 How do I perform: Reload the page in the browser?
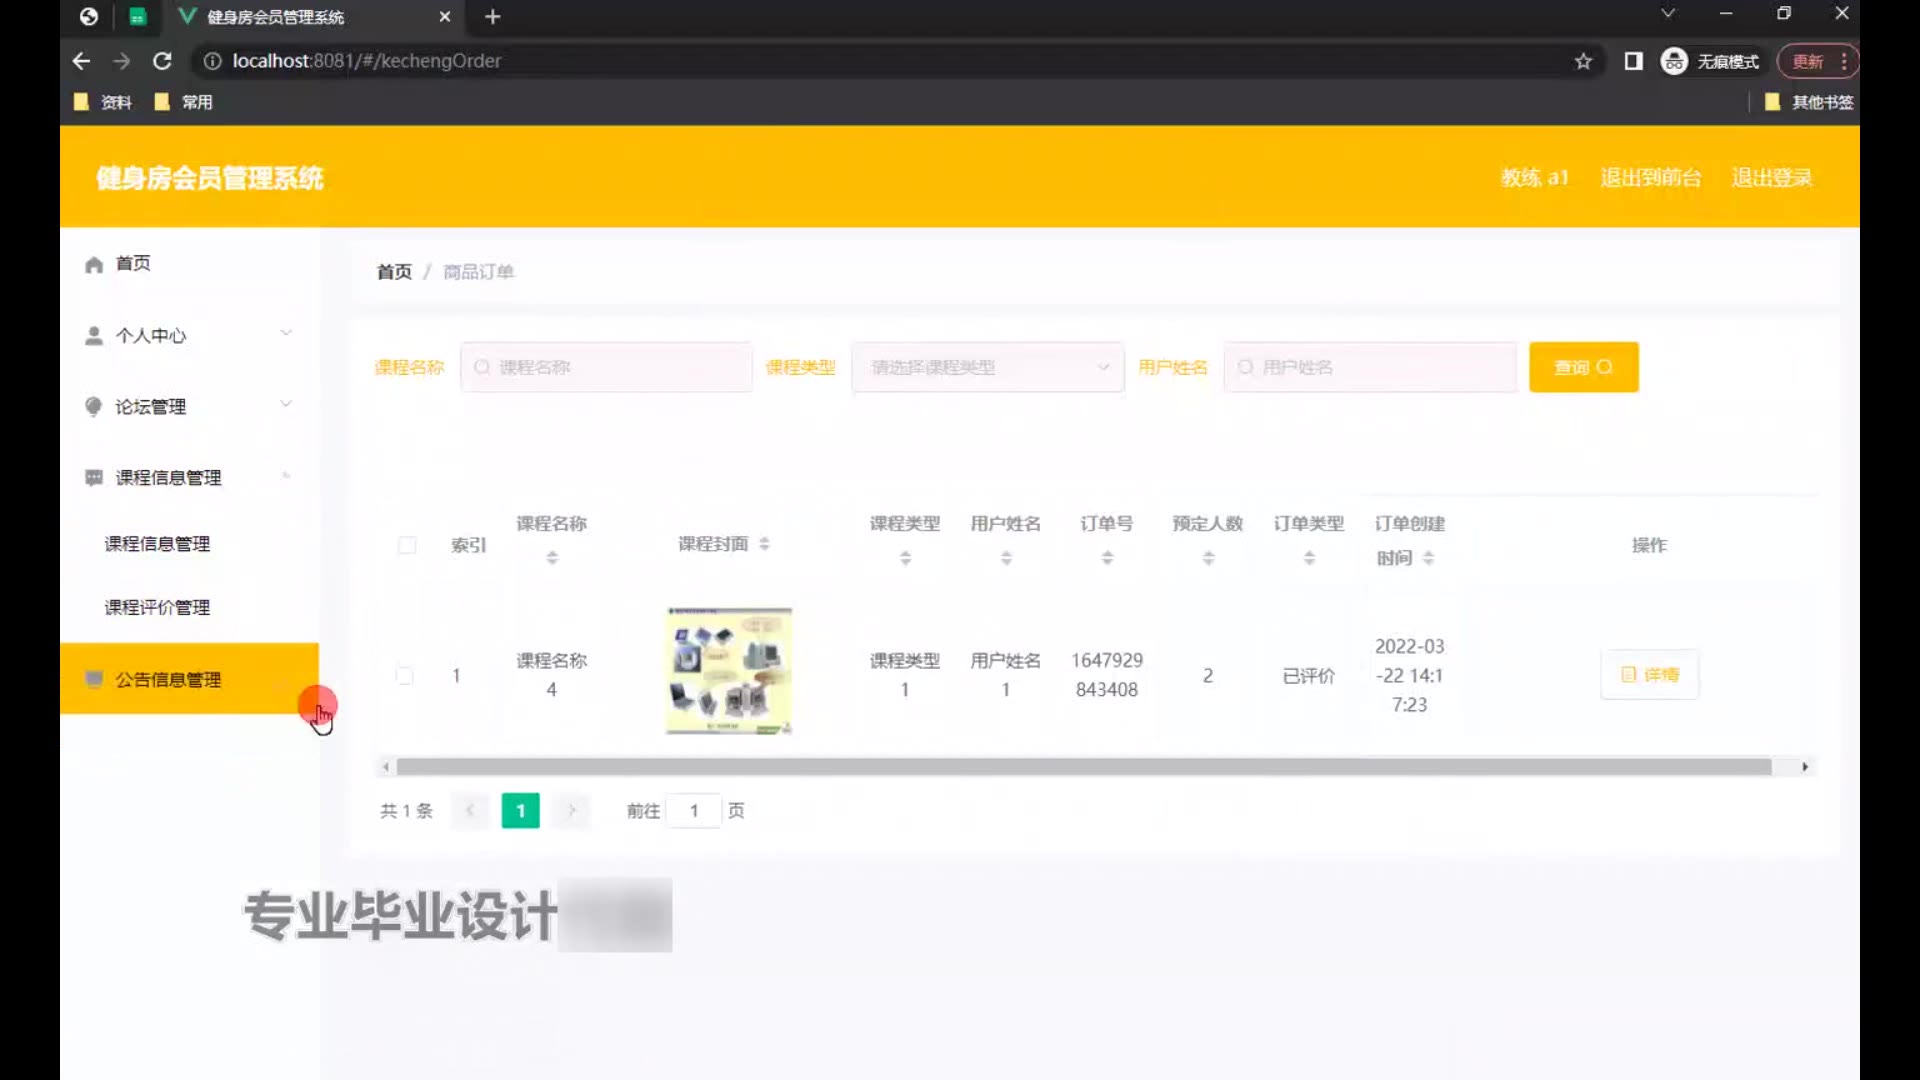coord(162,61)
